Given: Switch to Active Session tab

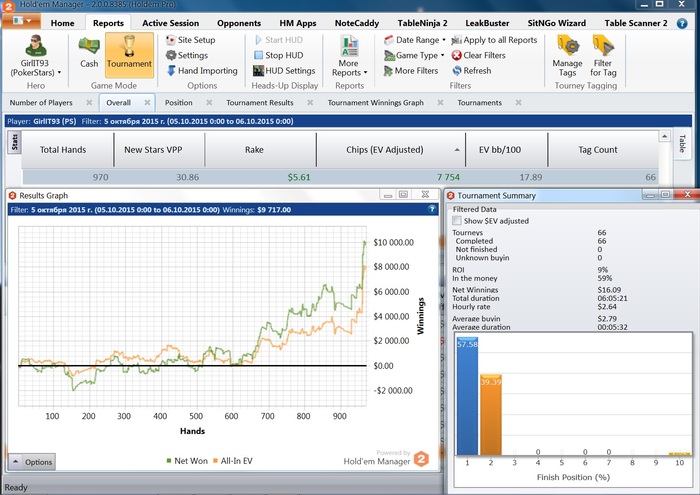Looking at the screenshot, I should tap(171, 23).
